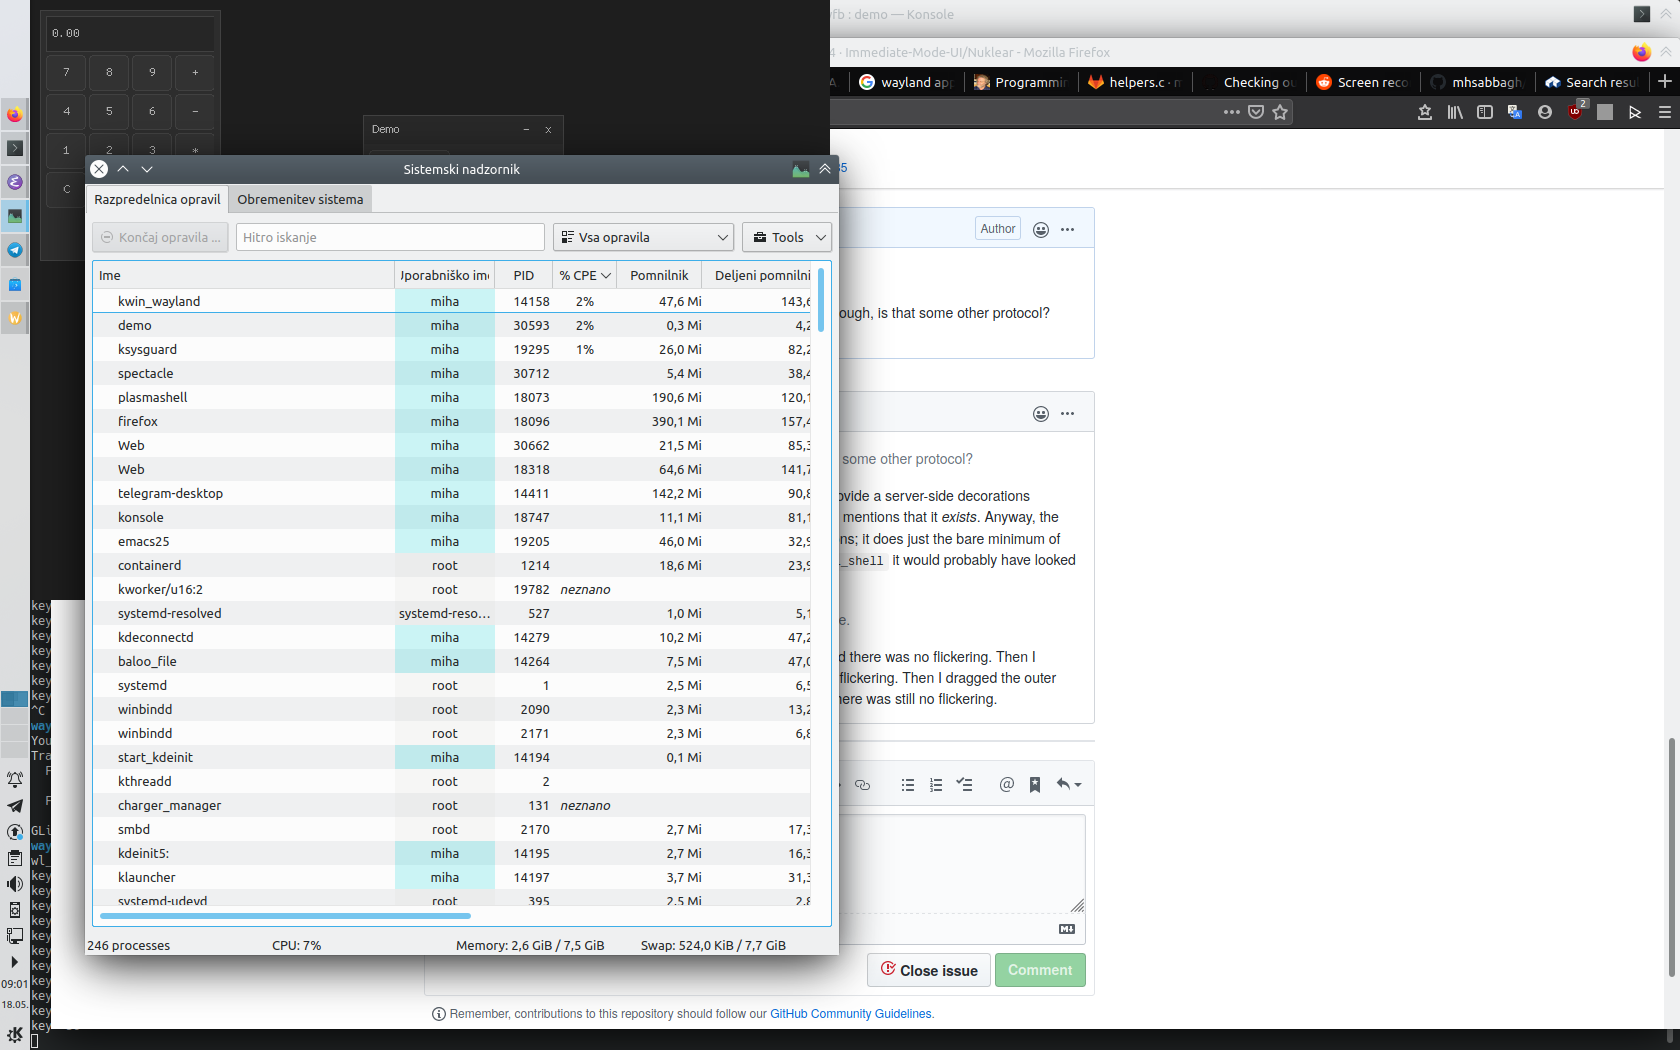
Task: Toggle the bookmark star in the address bar
Action: click(1281, 112)
